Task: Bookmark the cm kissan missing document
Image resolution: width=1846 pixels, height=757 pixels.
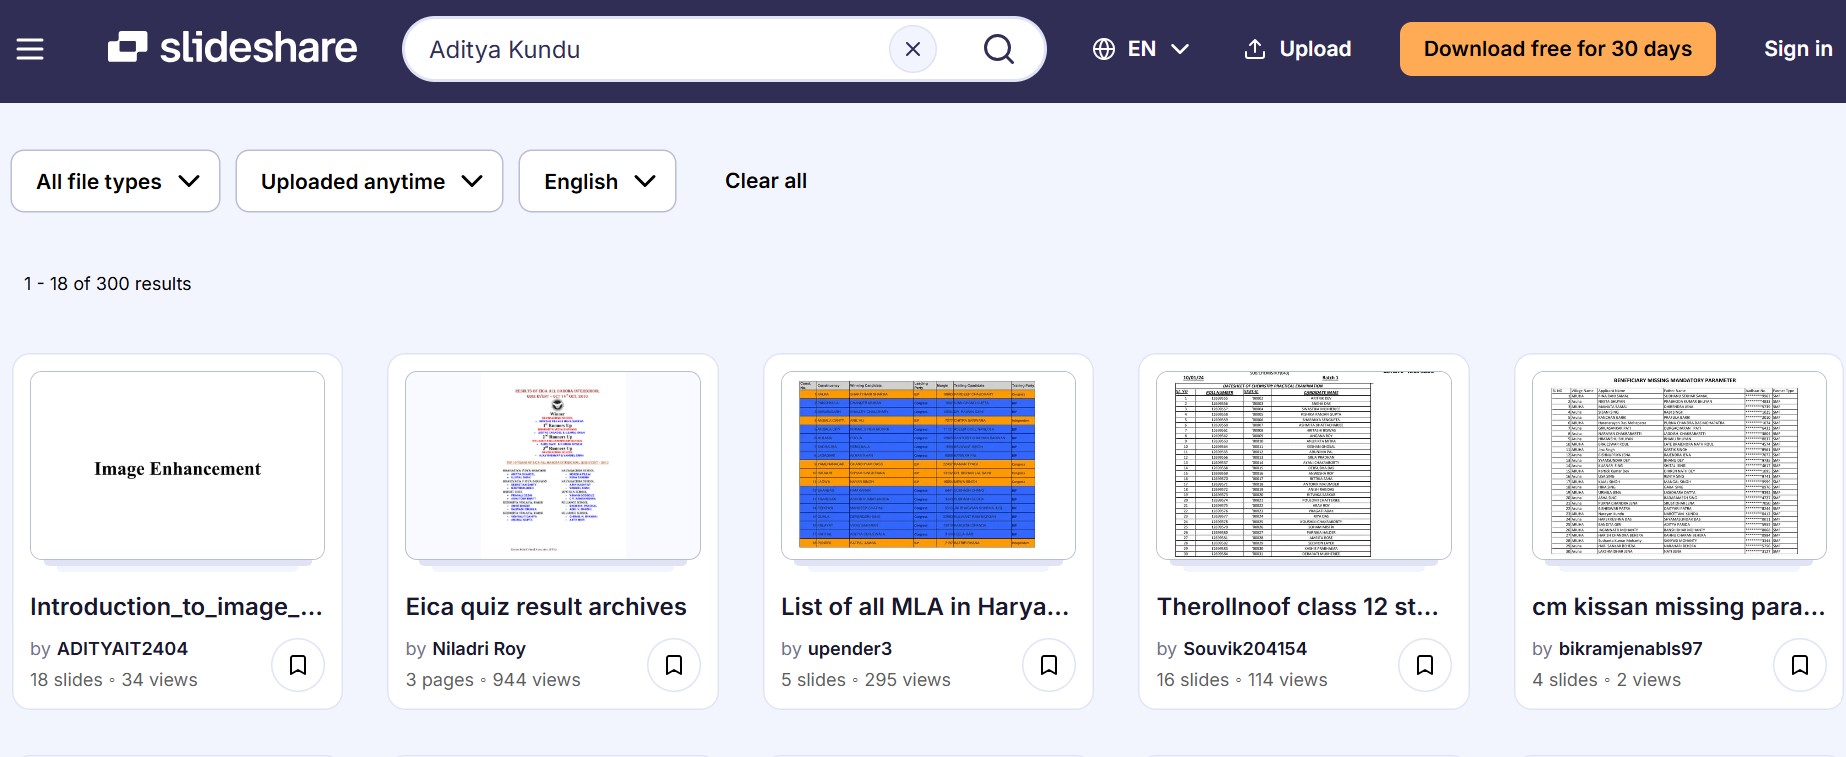Action: (x=1800, y=665)
